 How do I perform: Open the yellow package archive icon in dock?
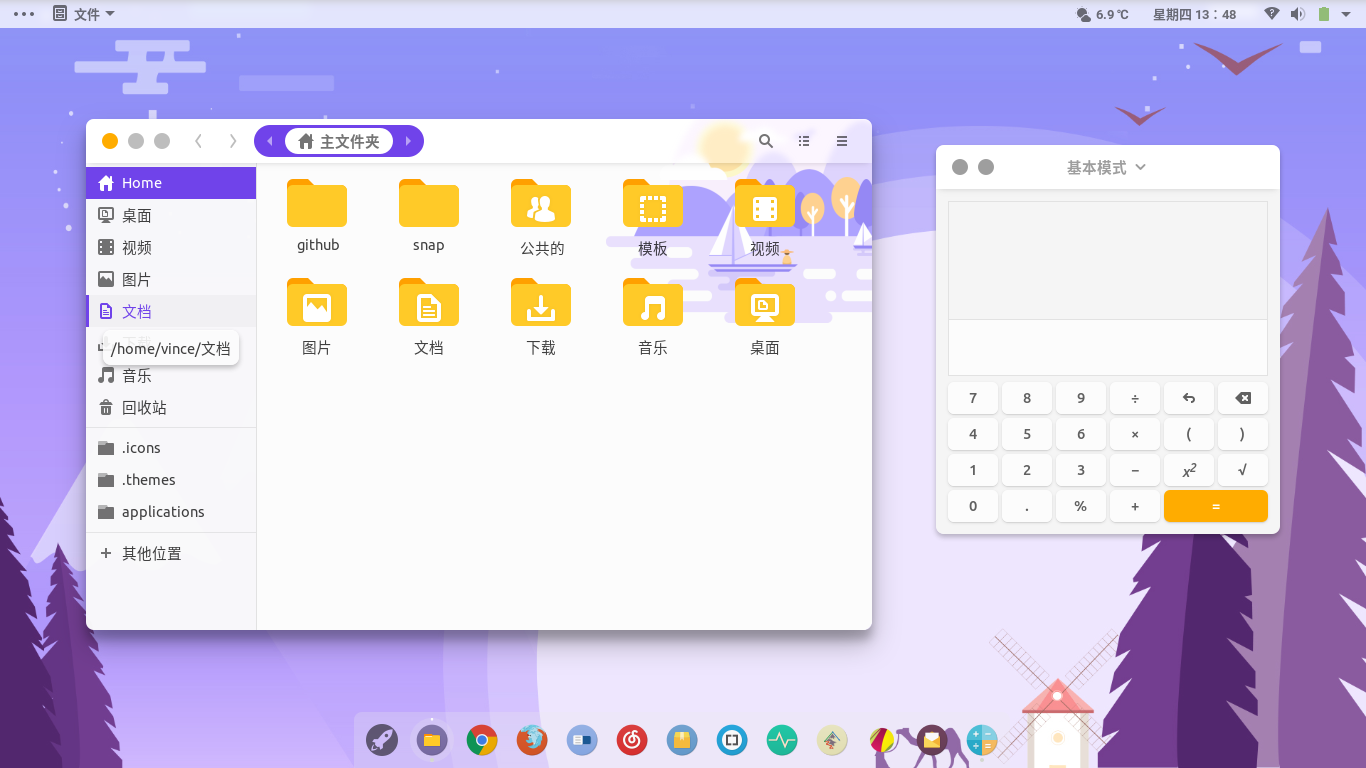click(x=682, y=740)
